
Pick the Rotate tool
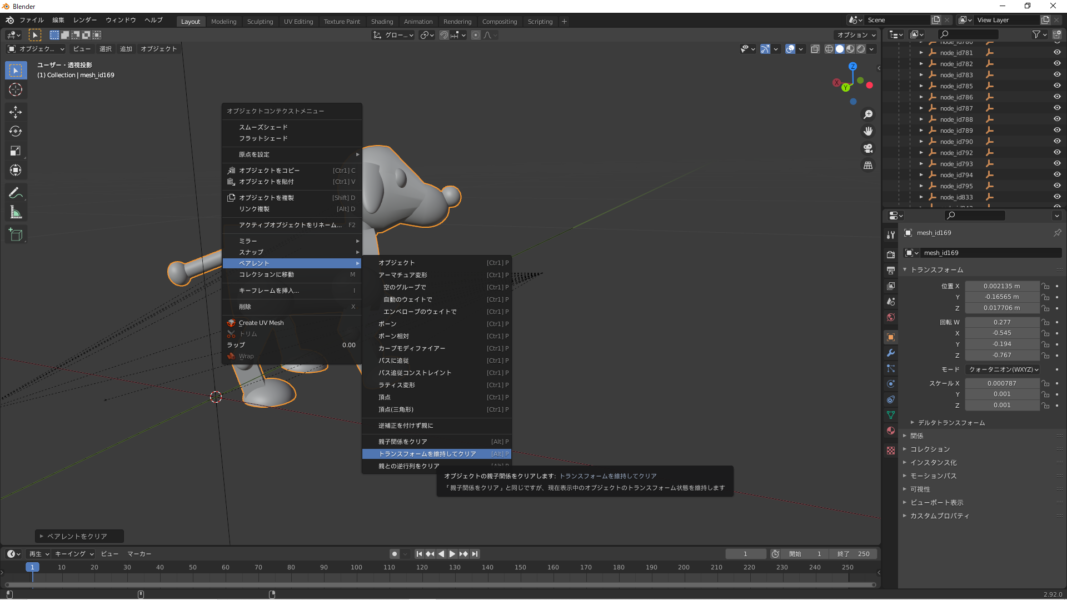click(x=16, y=131)
